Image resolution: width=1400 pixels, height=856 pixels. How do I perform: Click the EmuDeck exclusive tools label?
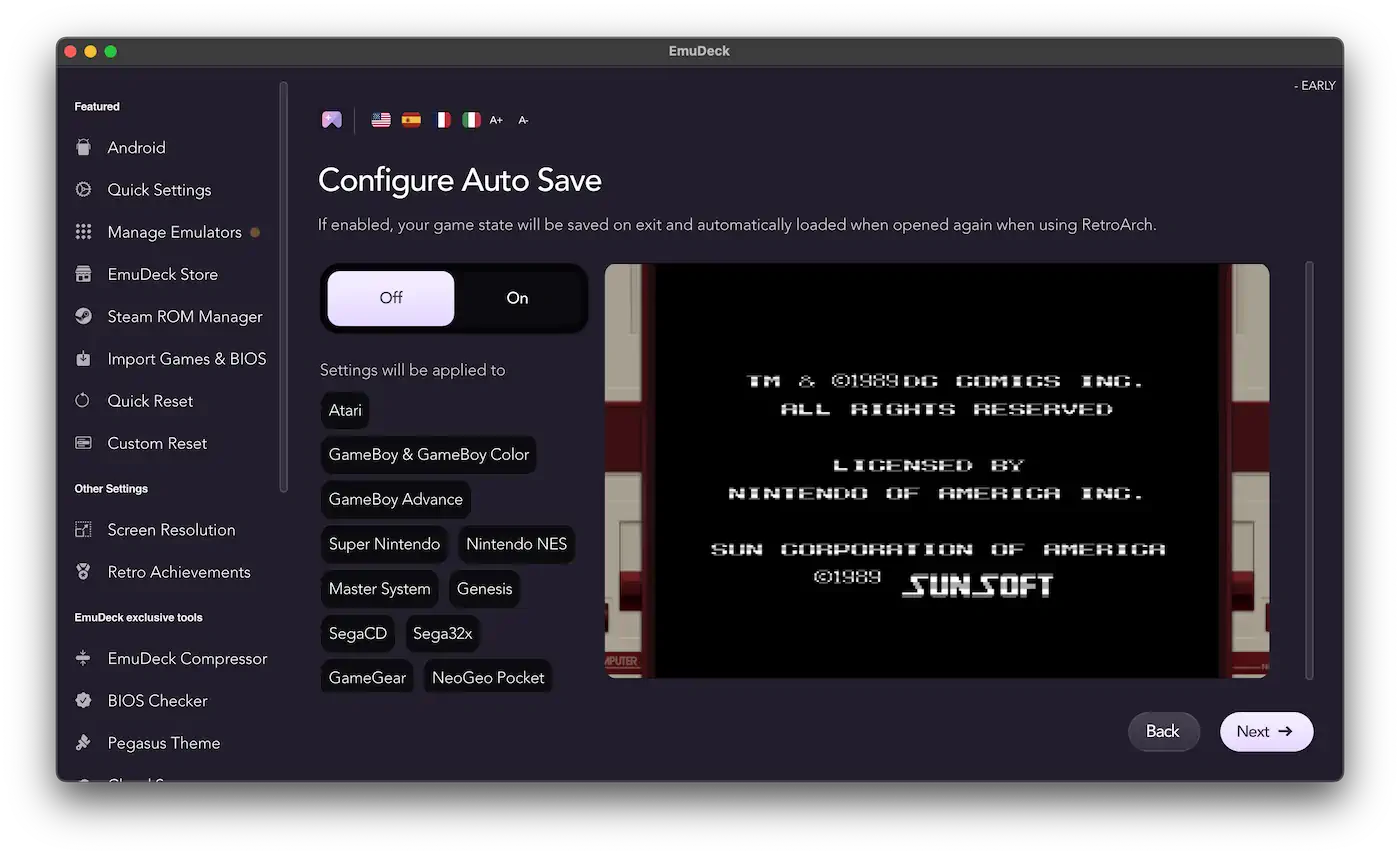tap(138, 617)
